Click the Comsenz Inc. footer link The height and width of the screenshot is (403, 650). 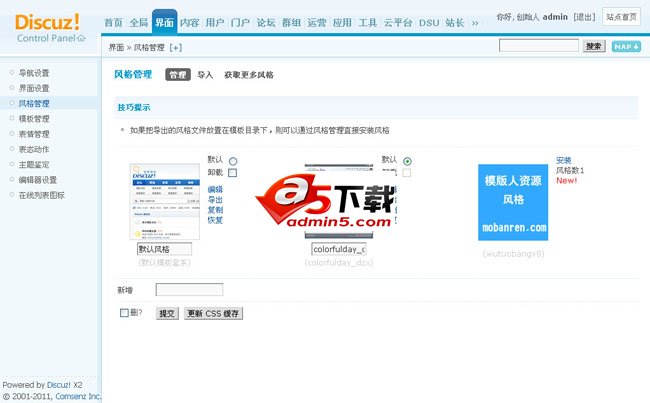[78, 396]
